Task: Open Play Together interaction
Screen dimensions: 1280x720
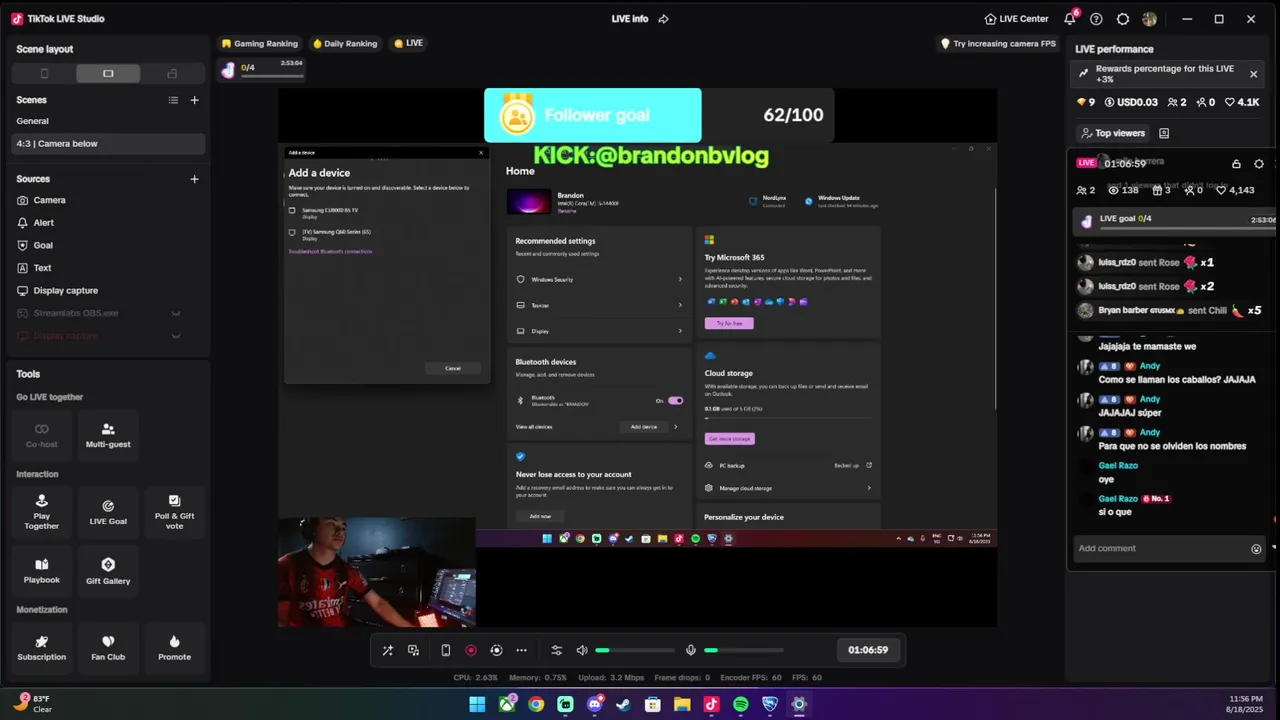Action: (42, 512)
